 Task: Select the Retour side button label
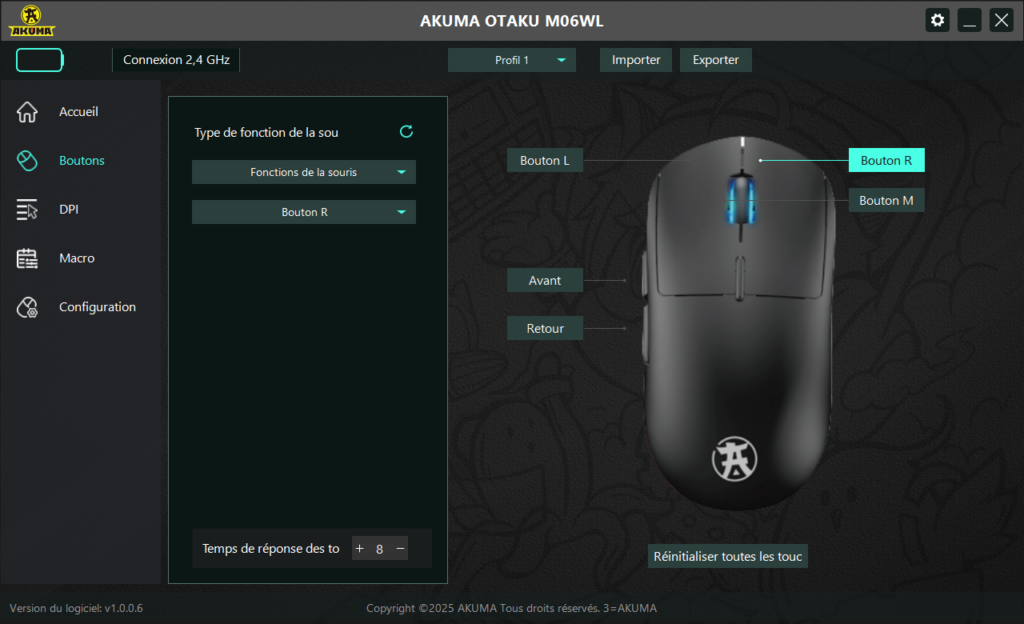pyautogui.click(x=545, y=328)
